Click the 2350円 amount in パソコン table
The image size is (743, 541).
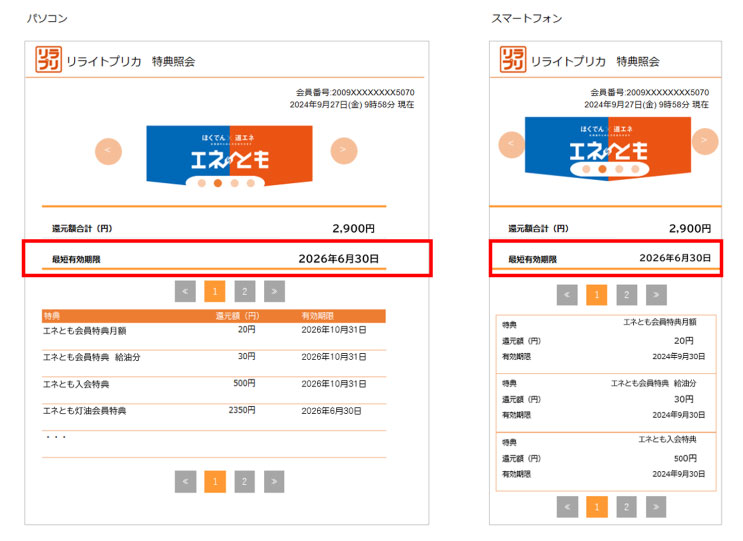pyautogui.click(x=242, y=410)
